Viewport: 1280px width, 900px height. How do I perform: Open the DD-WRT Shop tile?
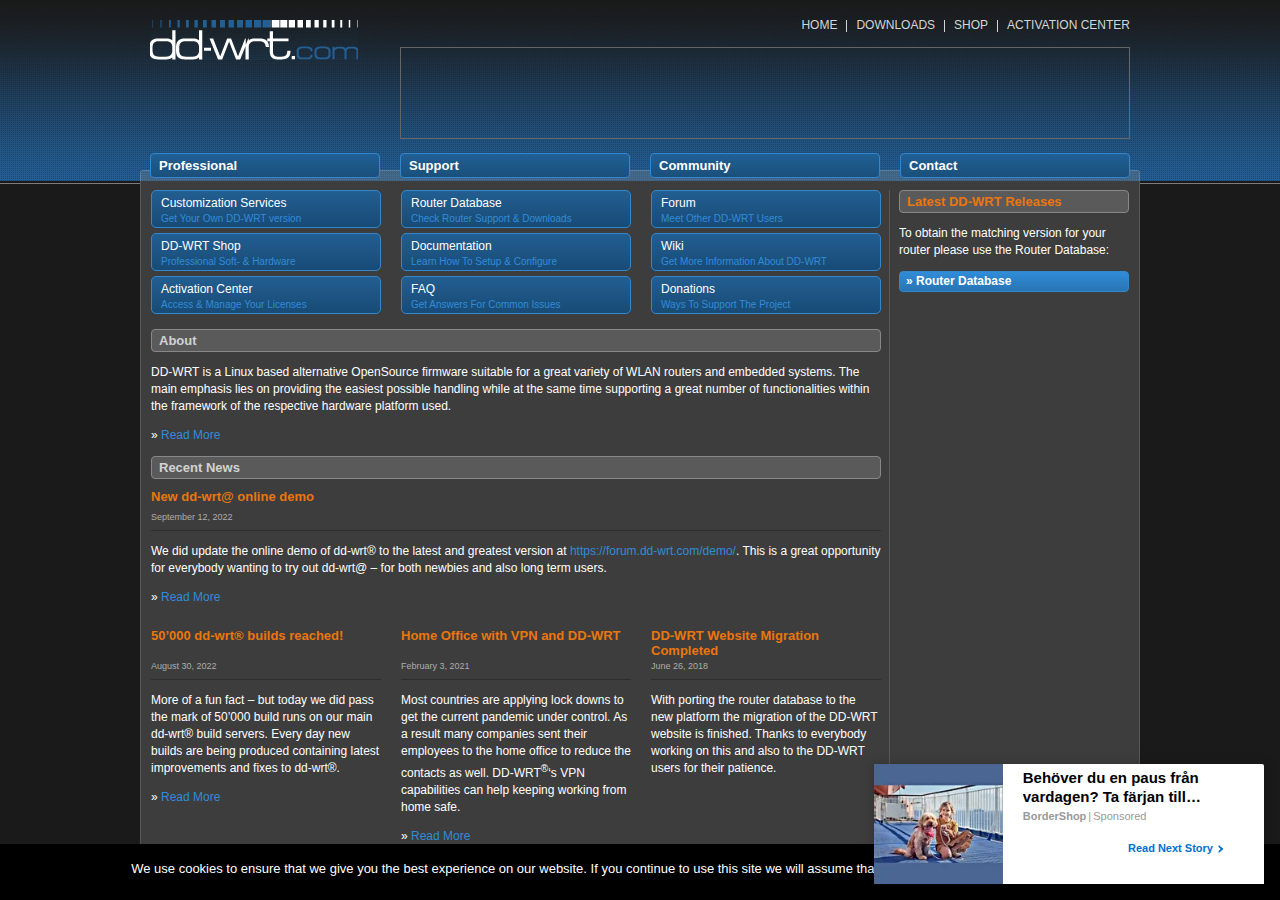click(266, 252)
